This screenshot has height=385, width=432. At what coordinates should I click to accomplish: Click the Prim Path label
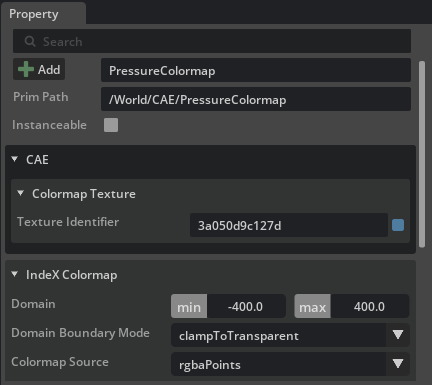[x=41, y=97]
